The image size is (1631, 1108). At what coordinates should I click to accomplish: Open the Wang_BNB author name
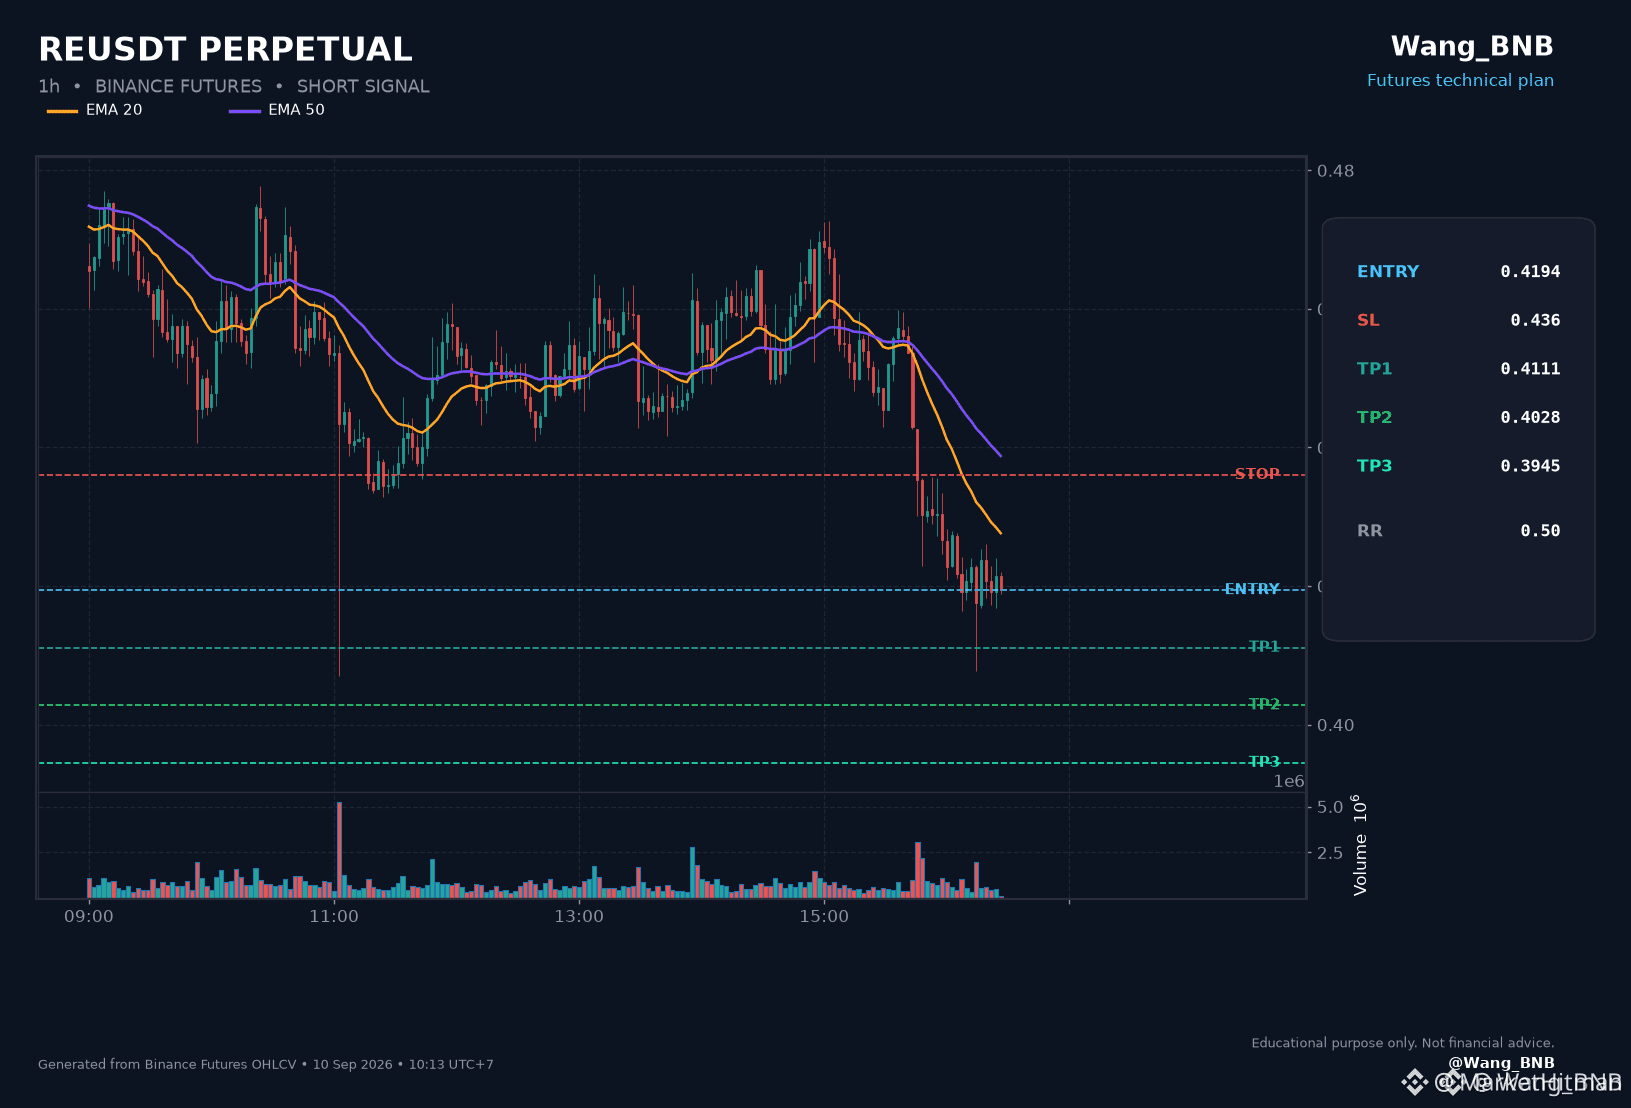1472,47
